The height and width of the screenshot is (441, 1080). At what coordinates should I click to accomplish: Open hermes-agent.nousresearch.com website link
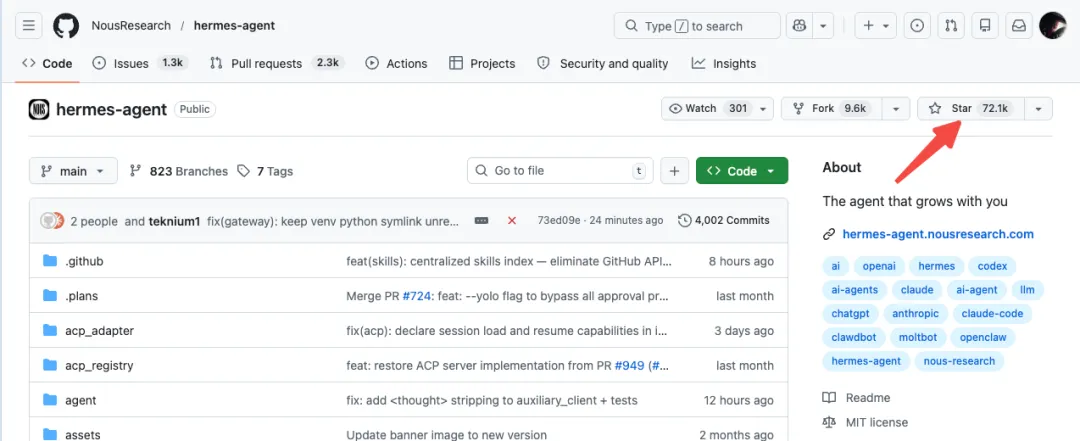[938, 234]
